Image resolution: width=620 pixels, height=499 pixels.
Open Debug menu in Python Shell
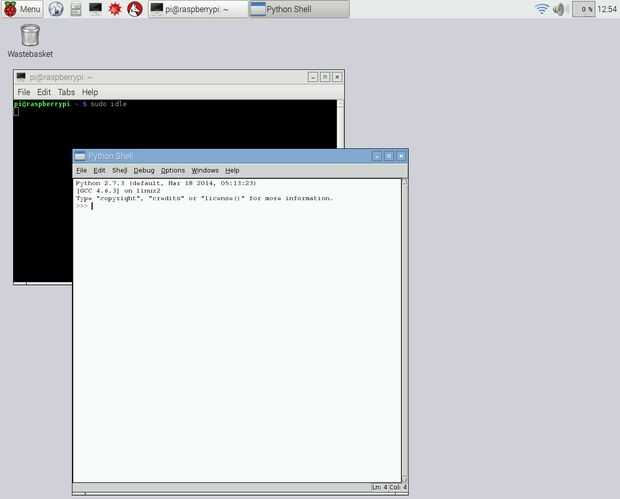(x=144, y=170)
